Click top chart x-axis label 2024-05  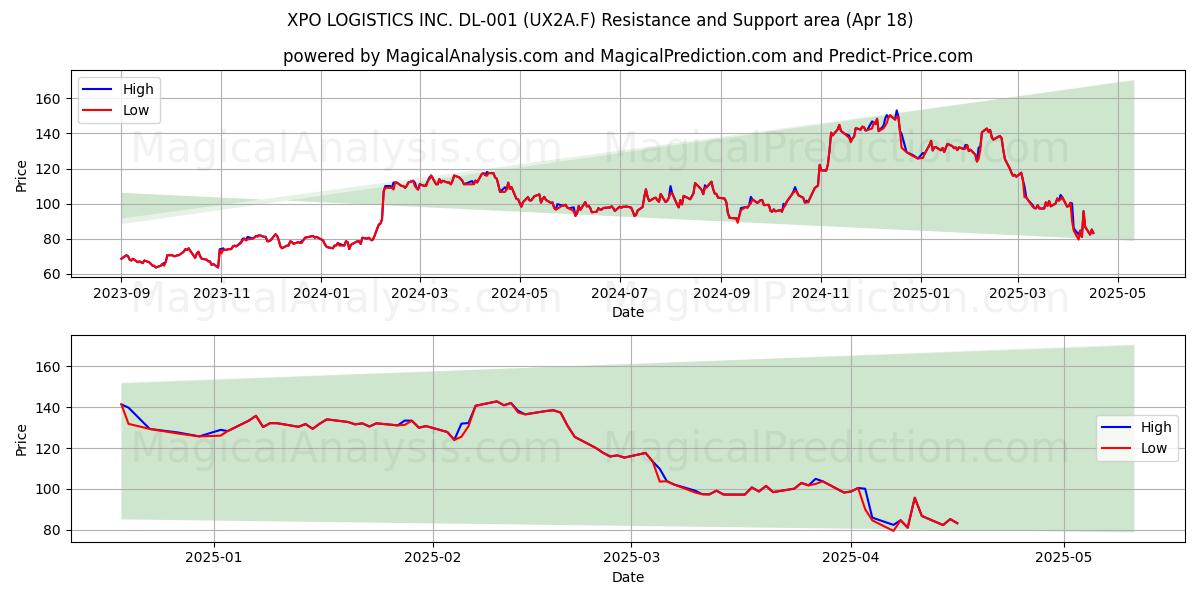point(520,294)
